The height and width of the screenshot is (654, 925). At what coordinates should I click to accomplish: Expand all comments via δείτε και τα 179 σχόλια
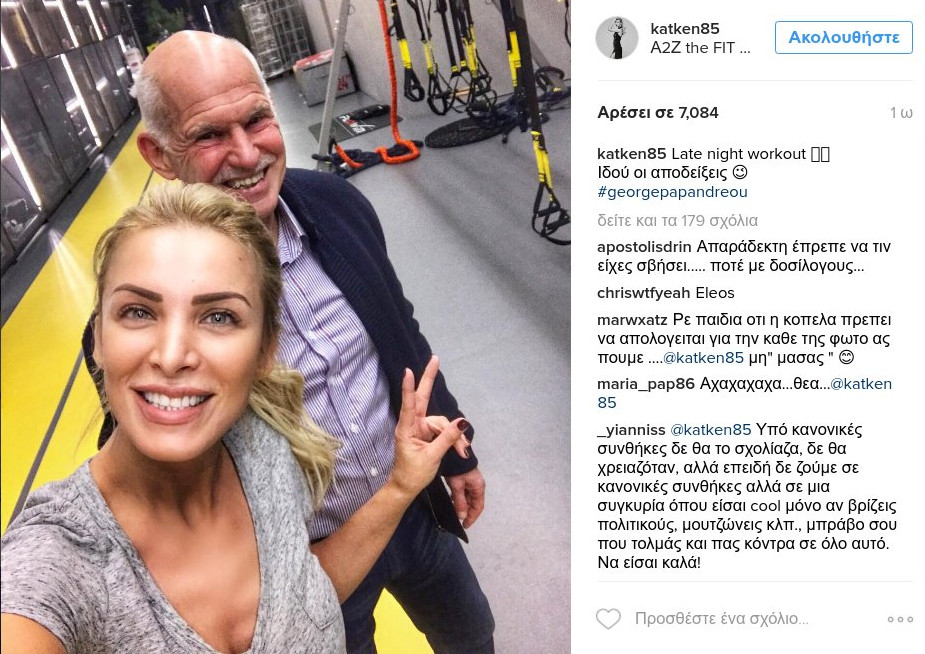[677, 221]
